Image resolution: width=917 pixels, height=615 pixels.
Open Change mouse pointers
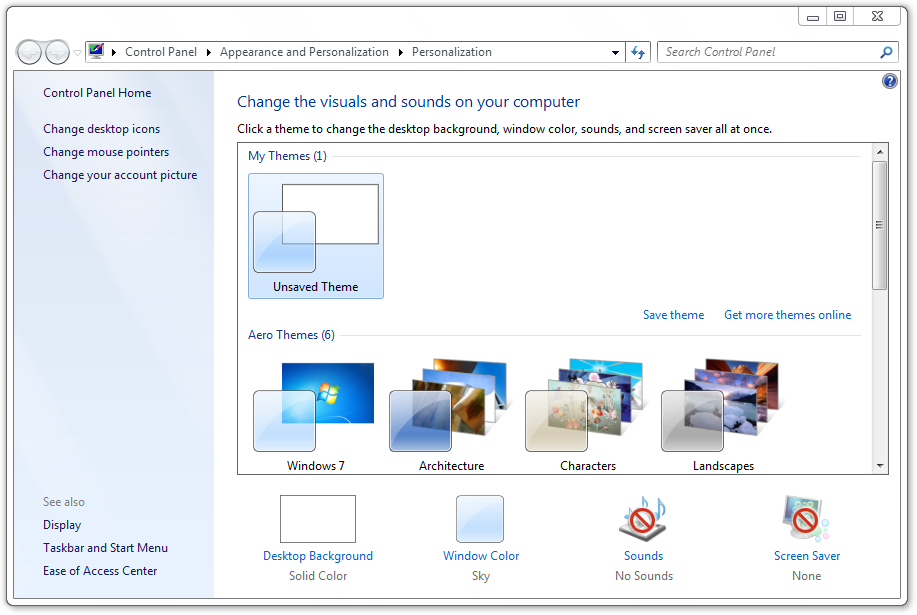click(x=106, y=152)
